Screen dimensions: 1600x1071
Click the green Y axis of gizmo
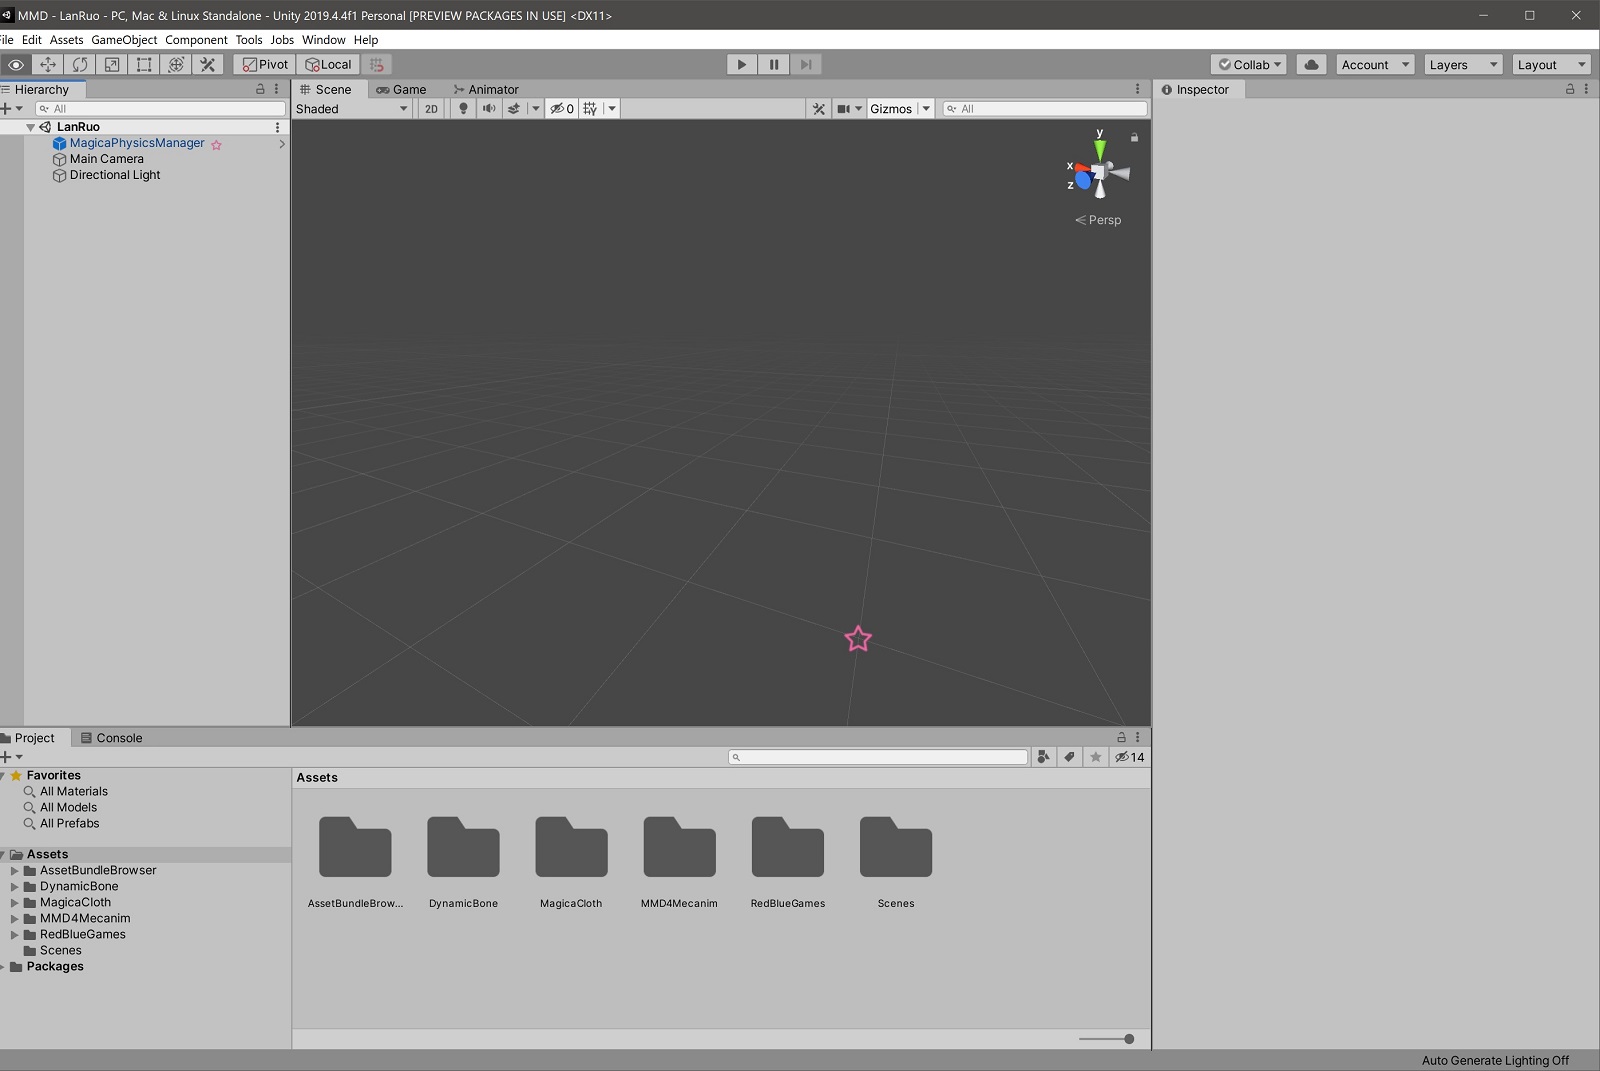1100,148
